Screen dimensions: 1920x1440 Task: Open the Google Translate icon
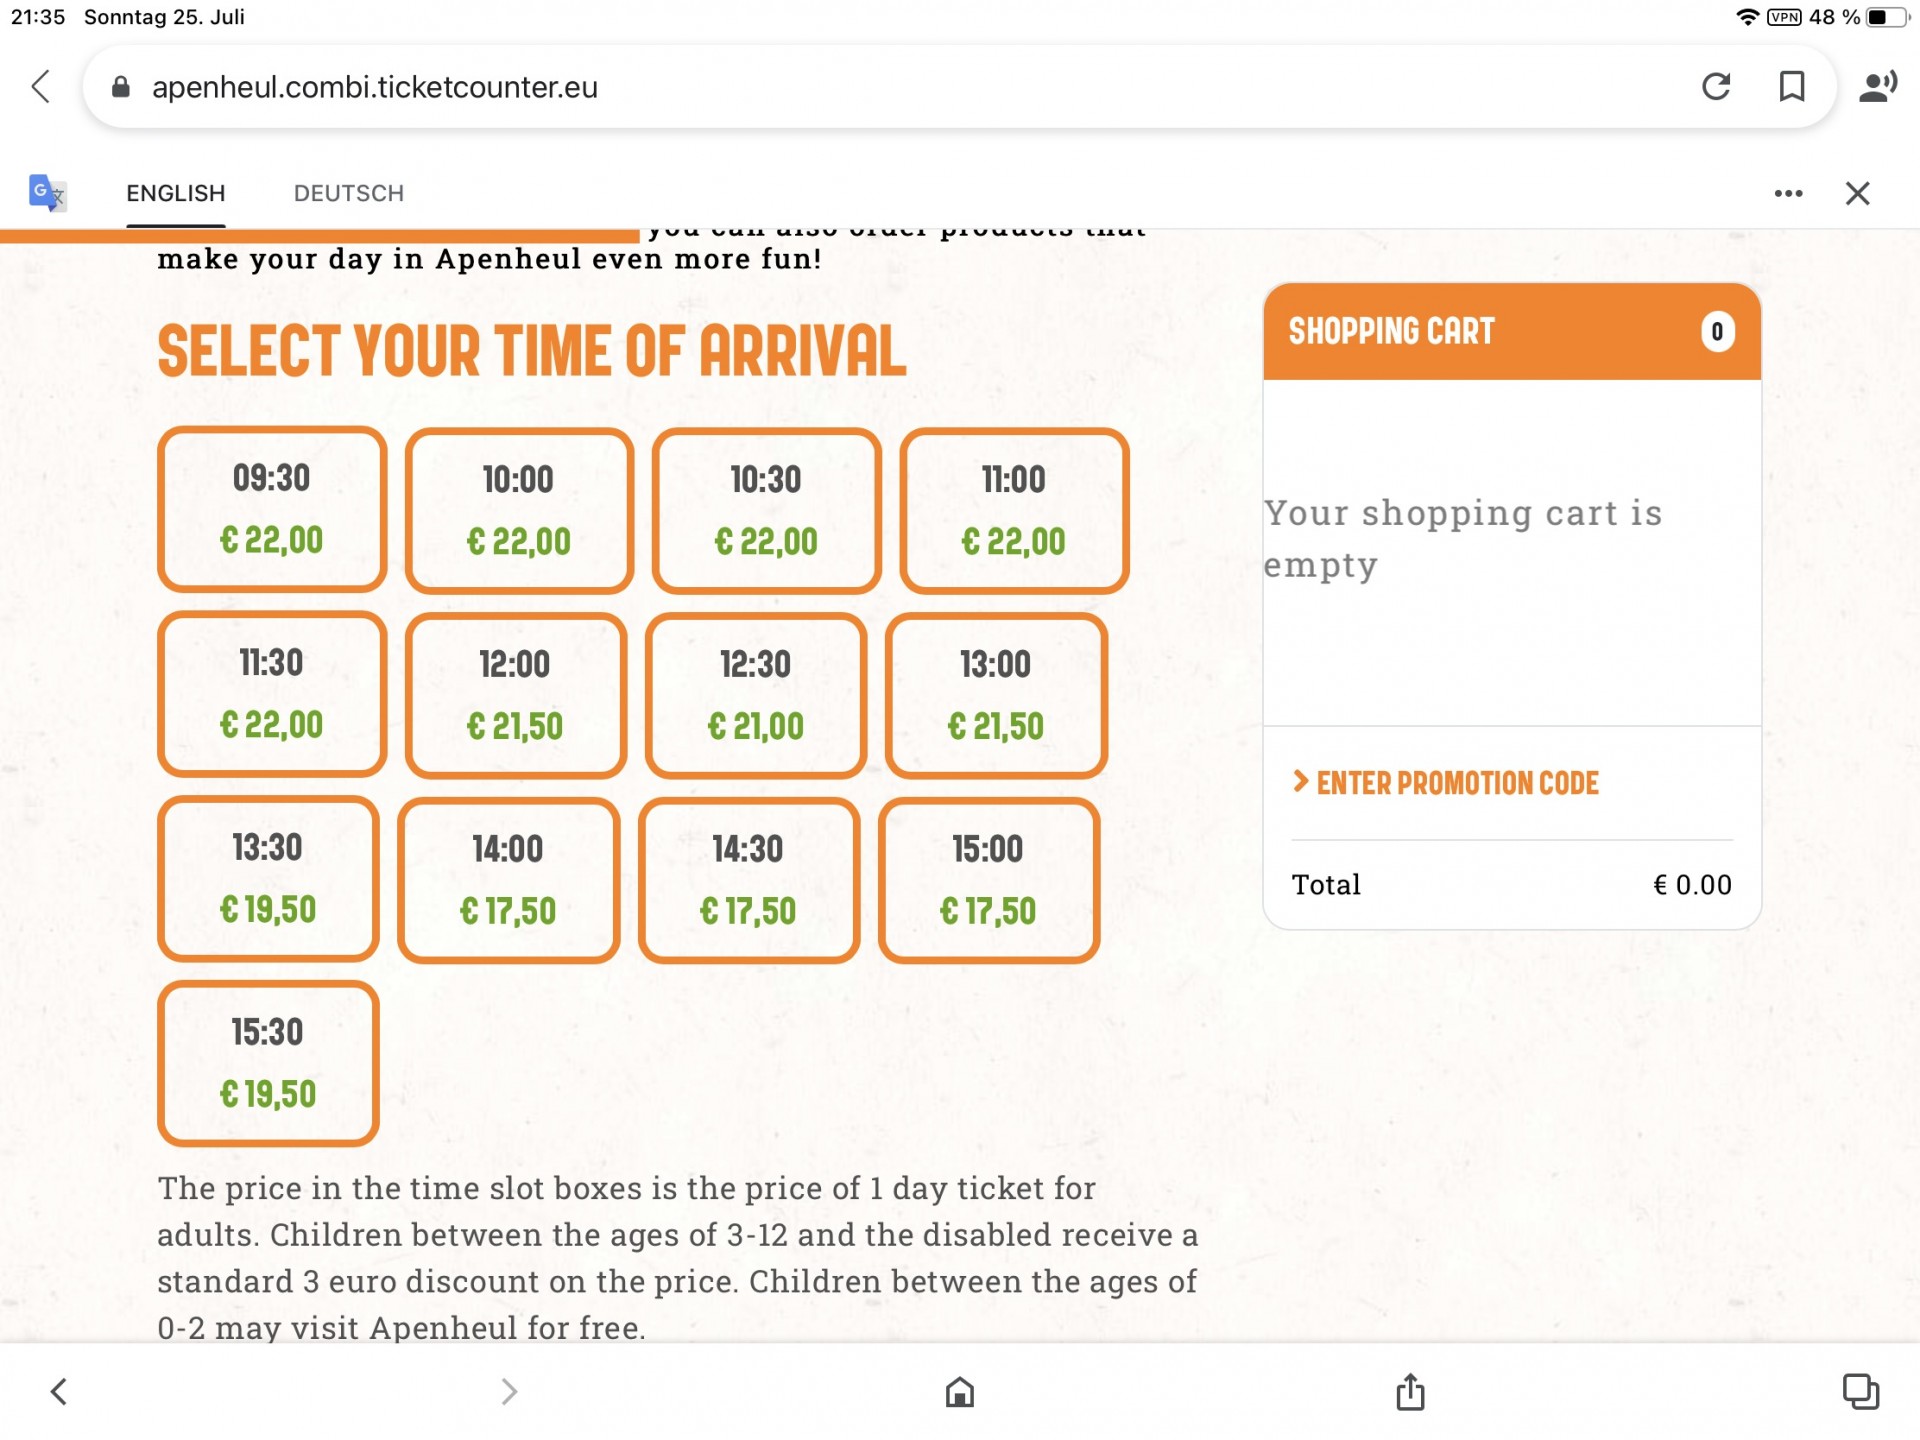(x=47, y=192)
